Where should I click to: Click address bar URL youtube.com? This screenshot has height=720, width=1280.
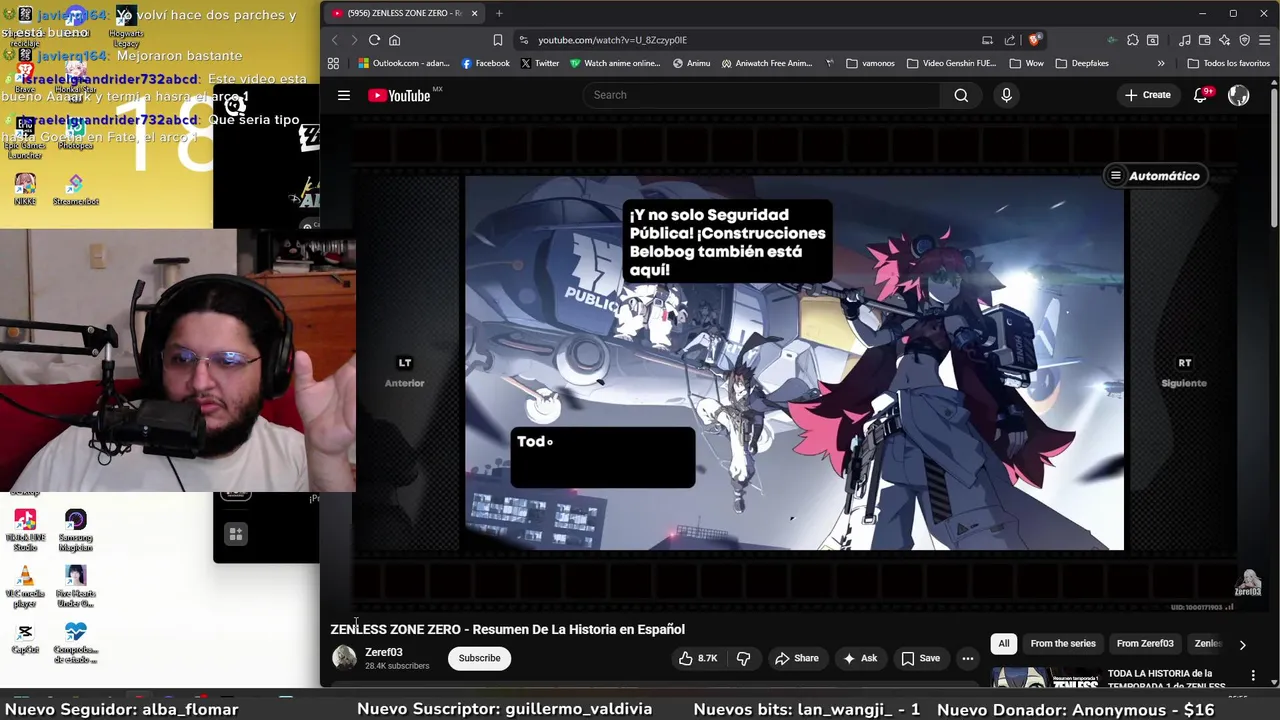pos(612,40)
